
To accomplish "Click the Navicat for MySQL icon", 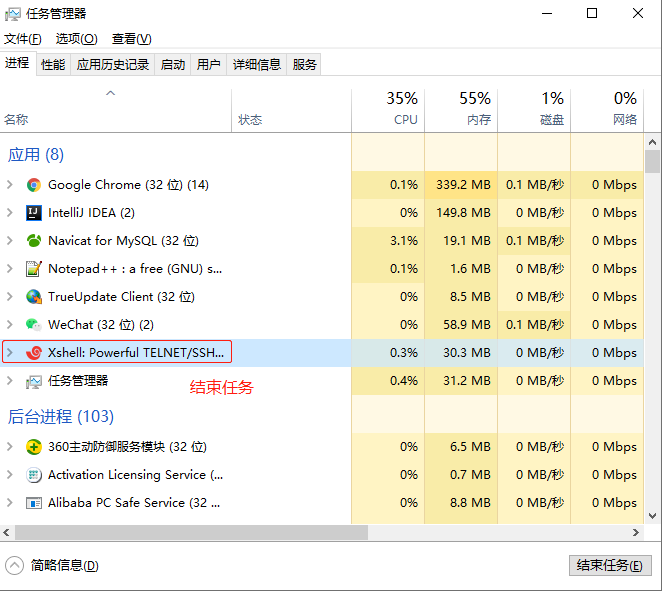I will pos(34,241).
